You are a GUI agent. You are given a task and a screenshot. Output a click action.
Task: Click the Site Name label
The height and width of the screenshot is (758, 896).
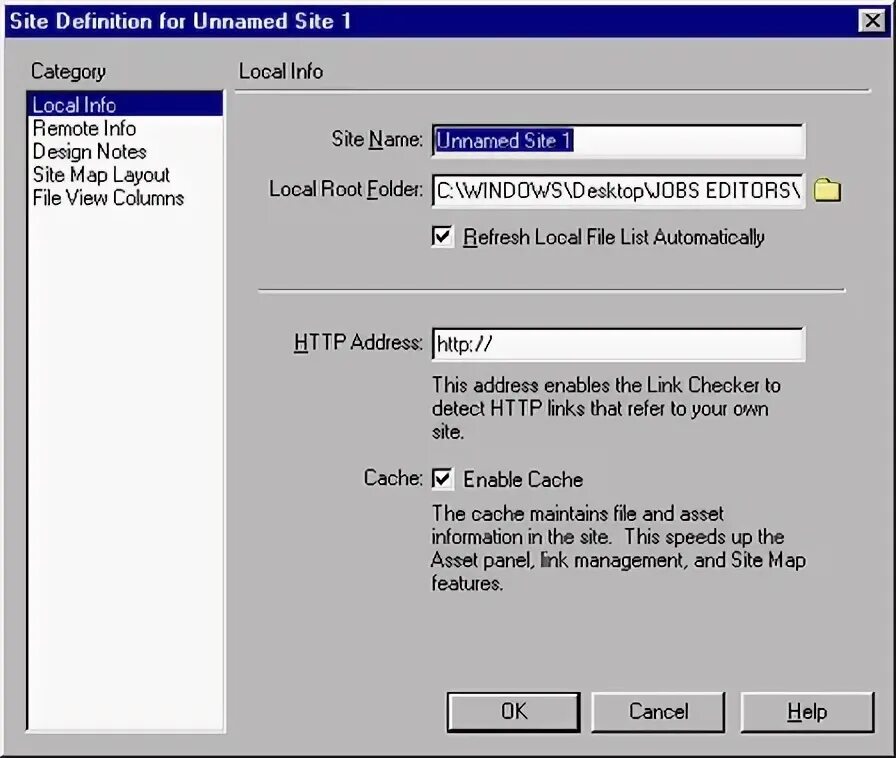(x=377, y=139)
